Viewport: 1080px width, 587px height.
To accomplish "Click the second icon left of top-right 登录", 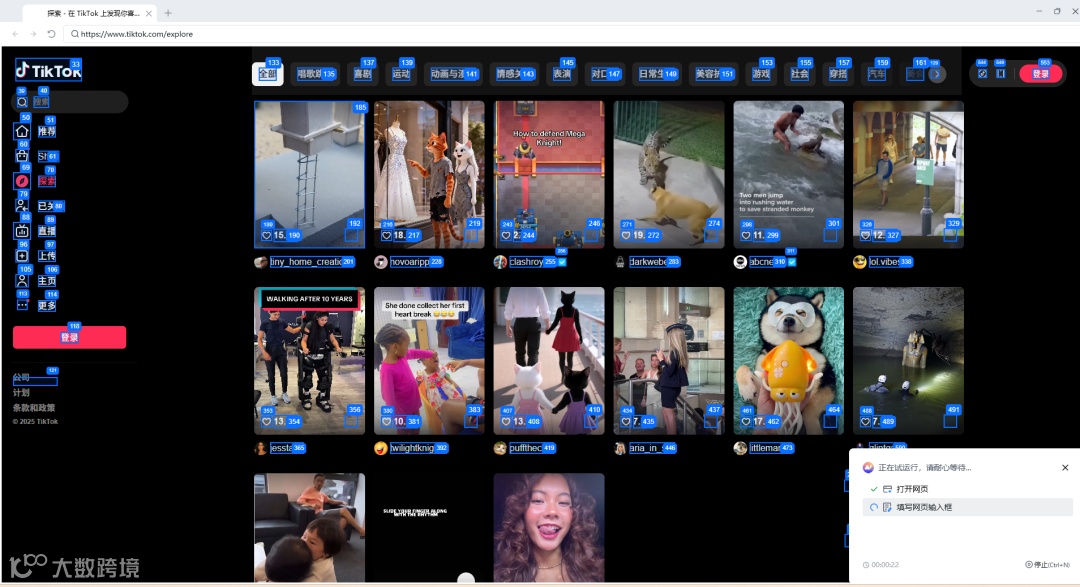I will click(1001, 74).
